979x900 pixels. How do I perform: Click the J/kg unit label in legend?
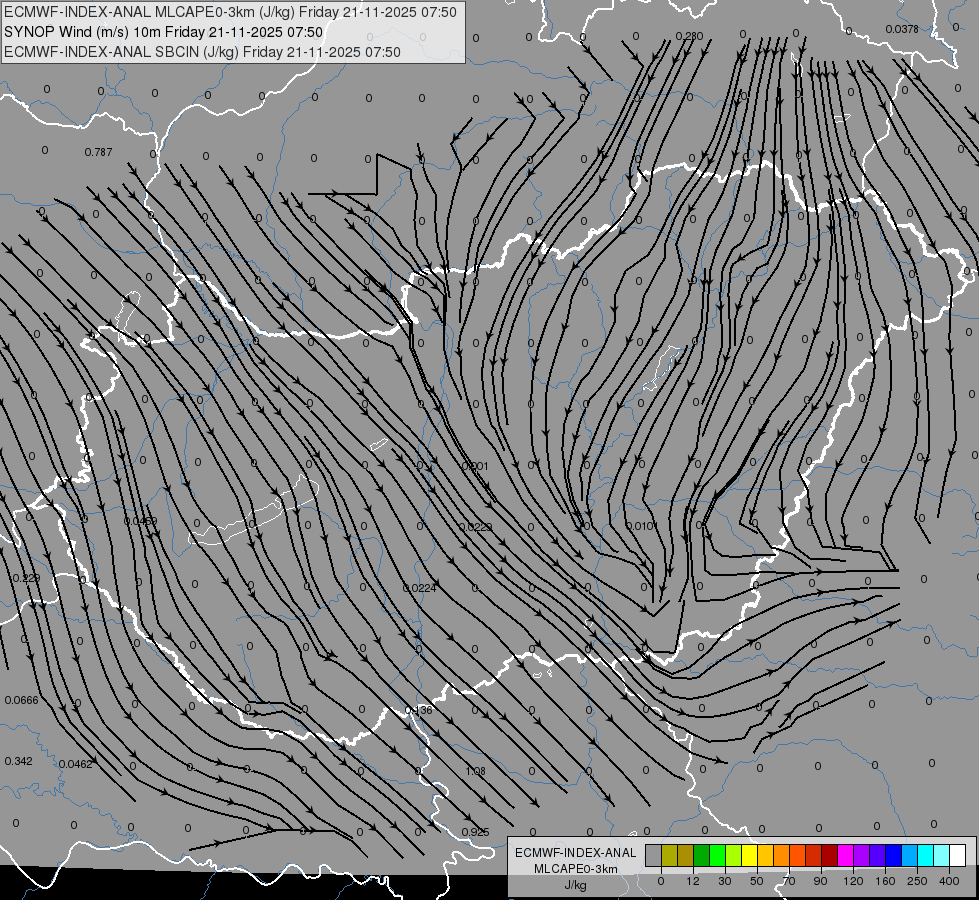576,884
